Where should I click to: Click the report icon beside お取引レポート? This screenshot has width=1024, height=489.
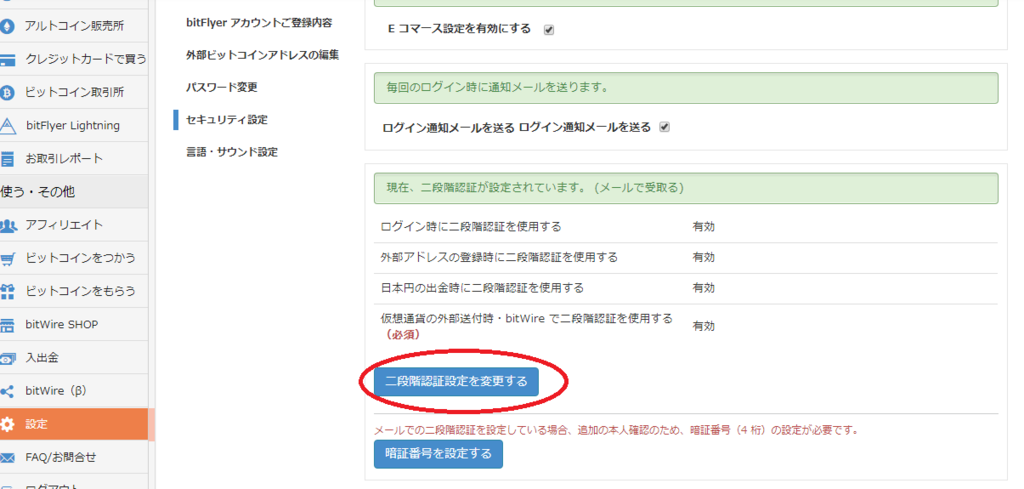coord(8,159)
